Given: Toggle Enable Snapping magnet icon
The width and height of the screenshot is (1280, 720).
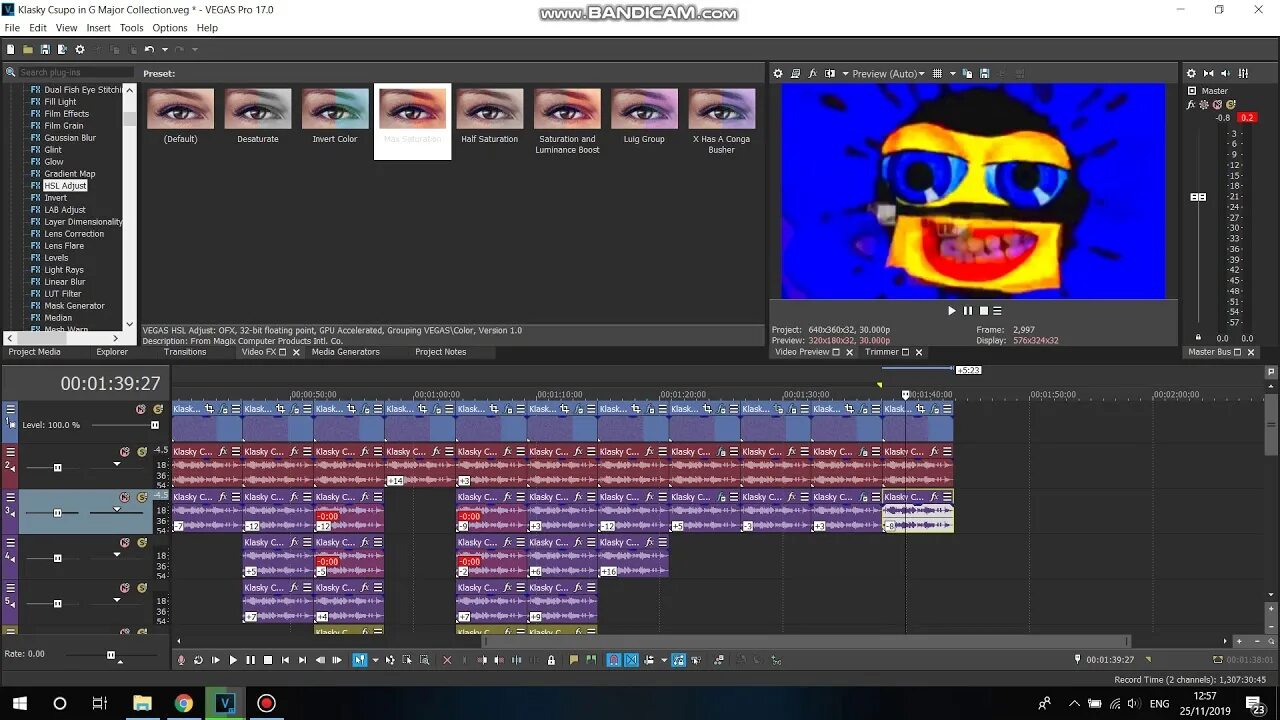Looking at the screenshot, I should pos(614,660).
